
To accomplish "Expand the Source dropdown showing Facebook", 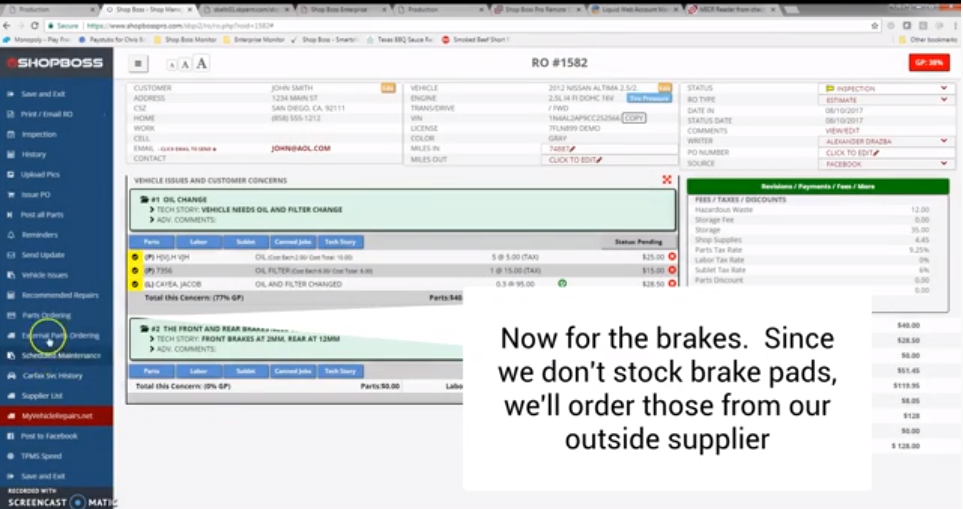I will (884, 163).
